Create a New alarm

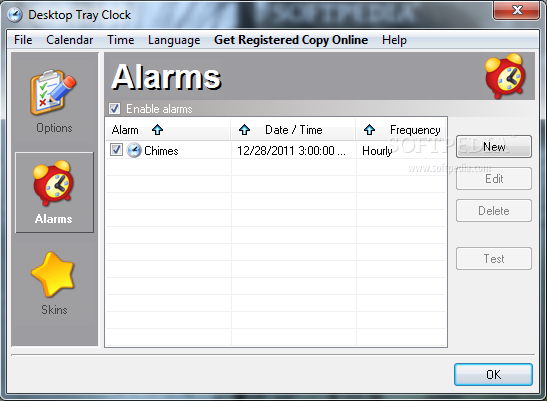coord(494,147)
